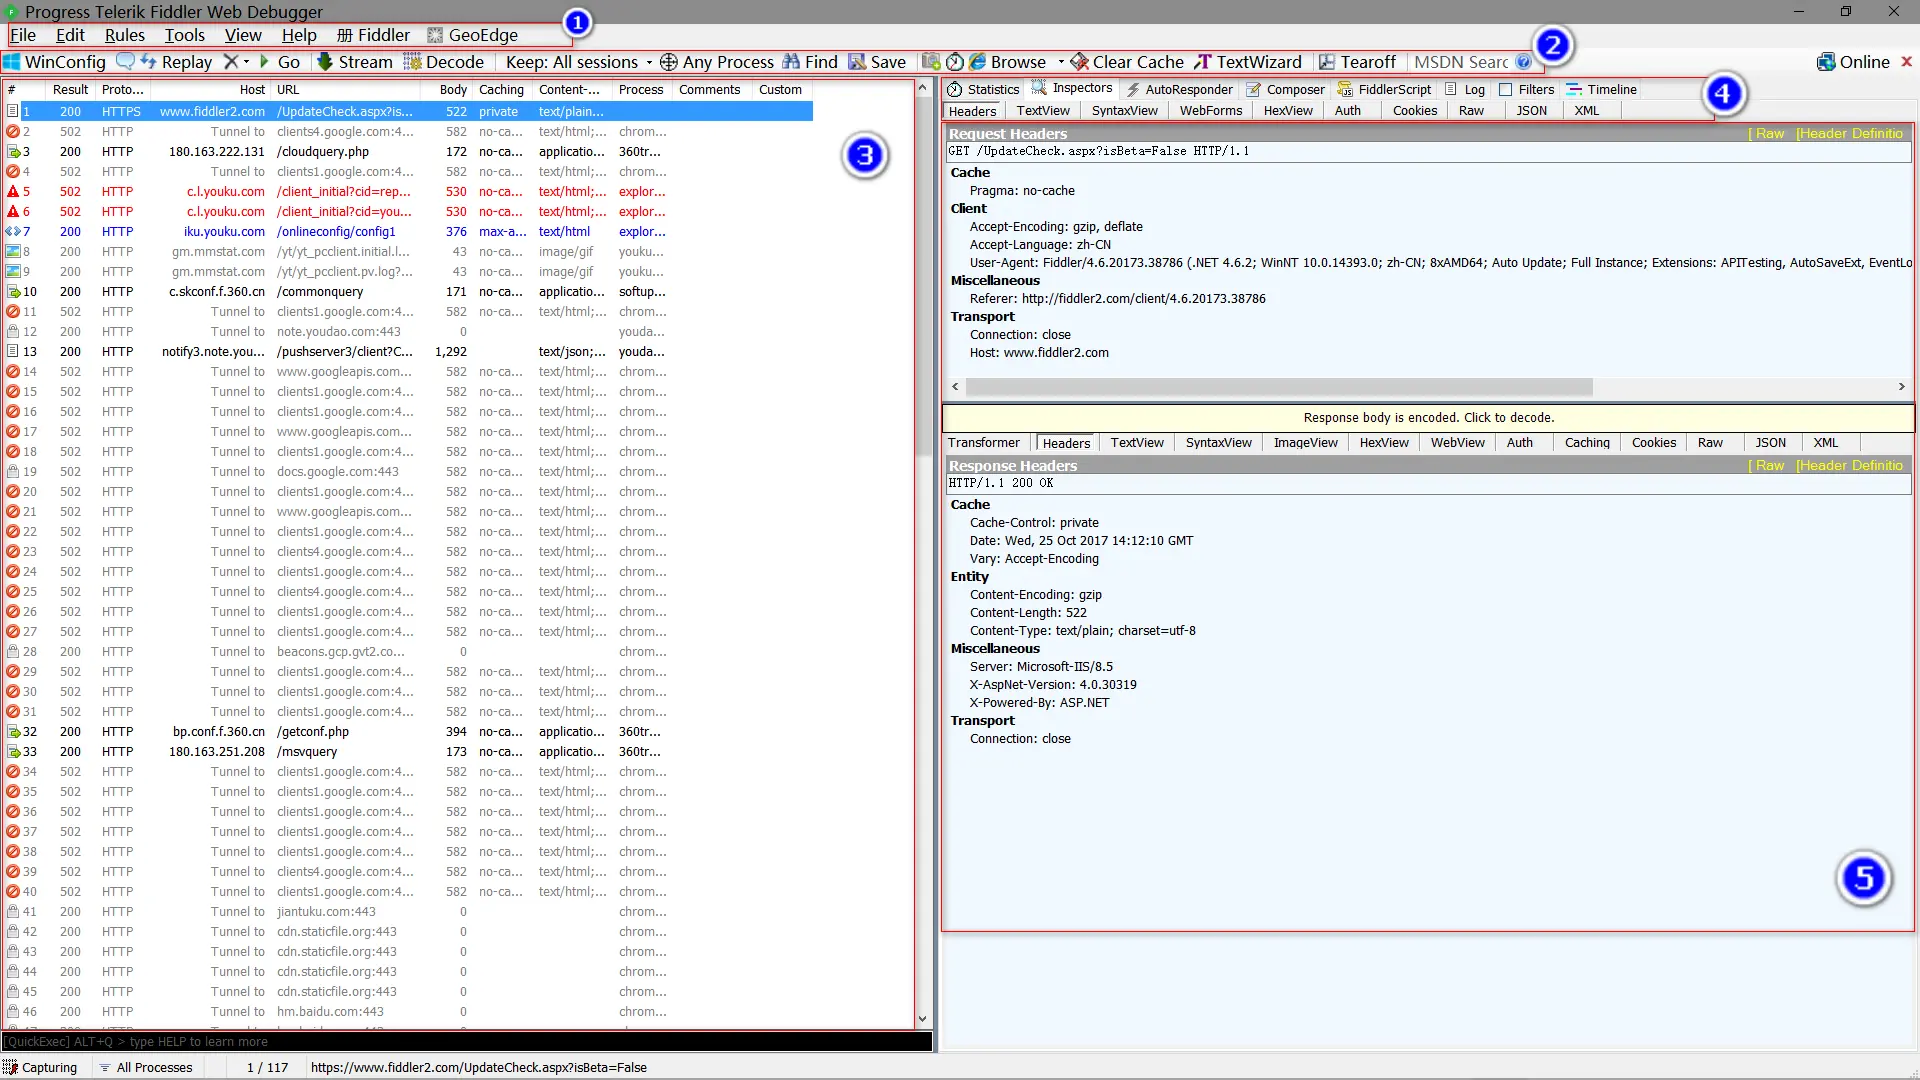The image size is (1920, 1080).
Task: Open the Rules menu
Action: click(125, 35)
